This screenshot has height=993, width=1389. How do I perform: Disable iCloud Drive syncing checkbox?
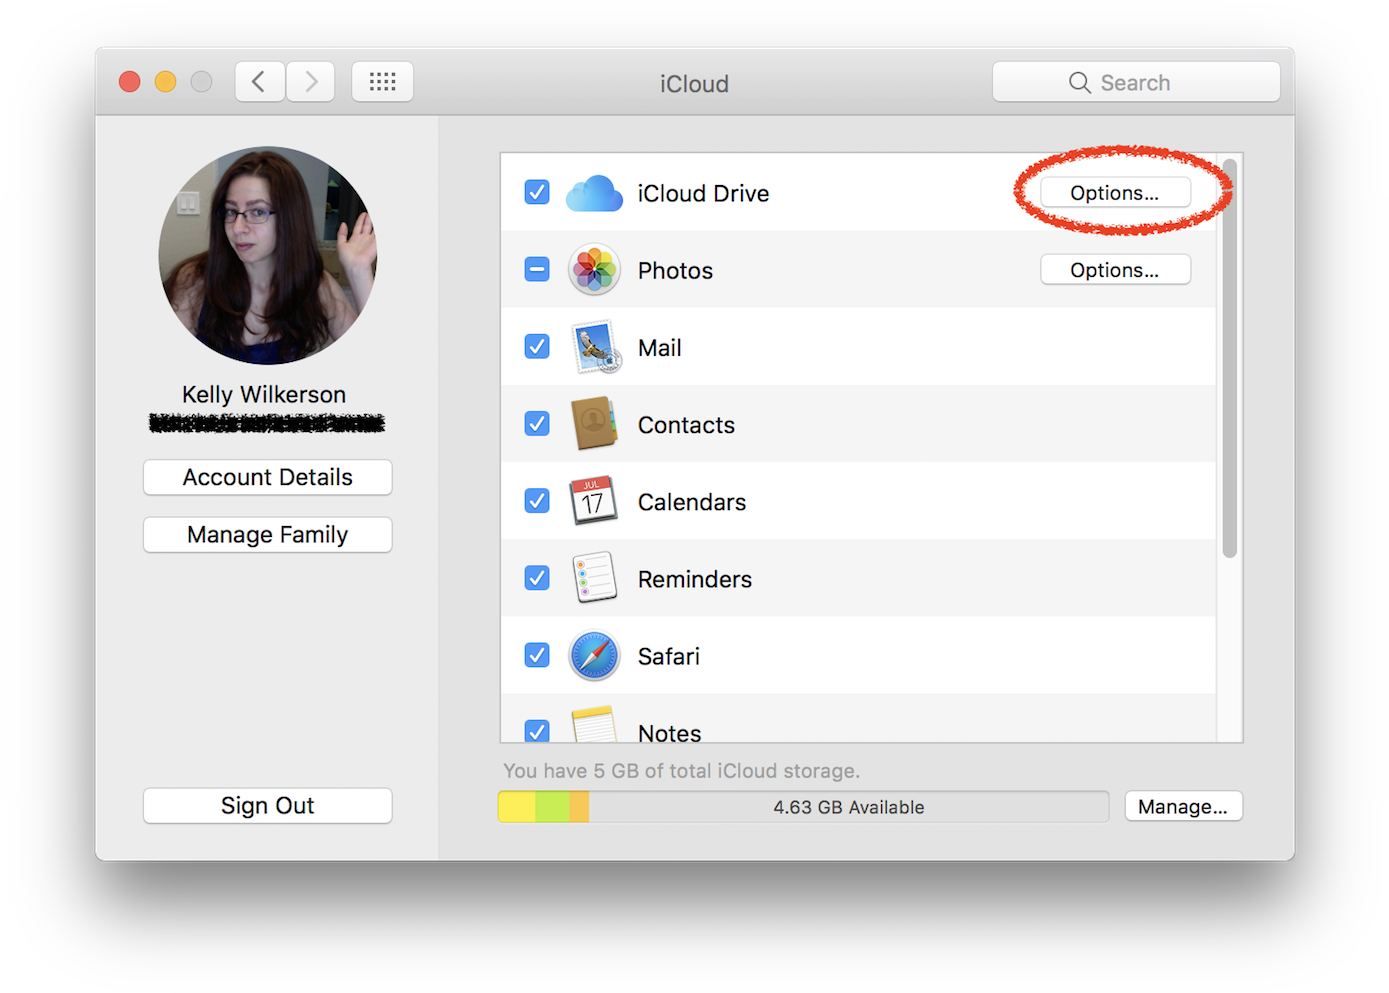click(x=537, y=192)
